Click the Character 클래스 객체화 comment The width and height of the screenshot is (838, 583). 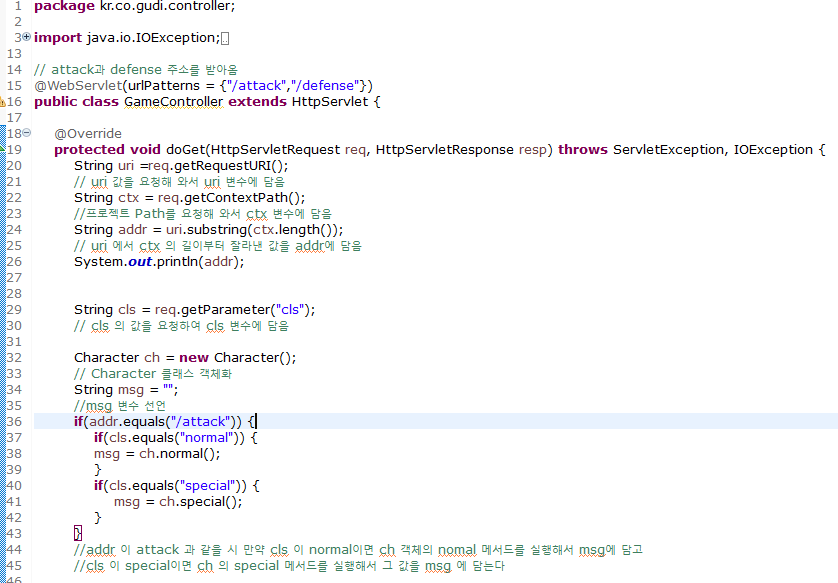[x=153, y=374]
